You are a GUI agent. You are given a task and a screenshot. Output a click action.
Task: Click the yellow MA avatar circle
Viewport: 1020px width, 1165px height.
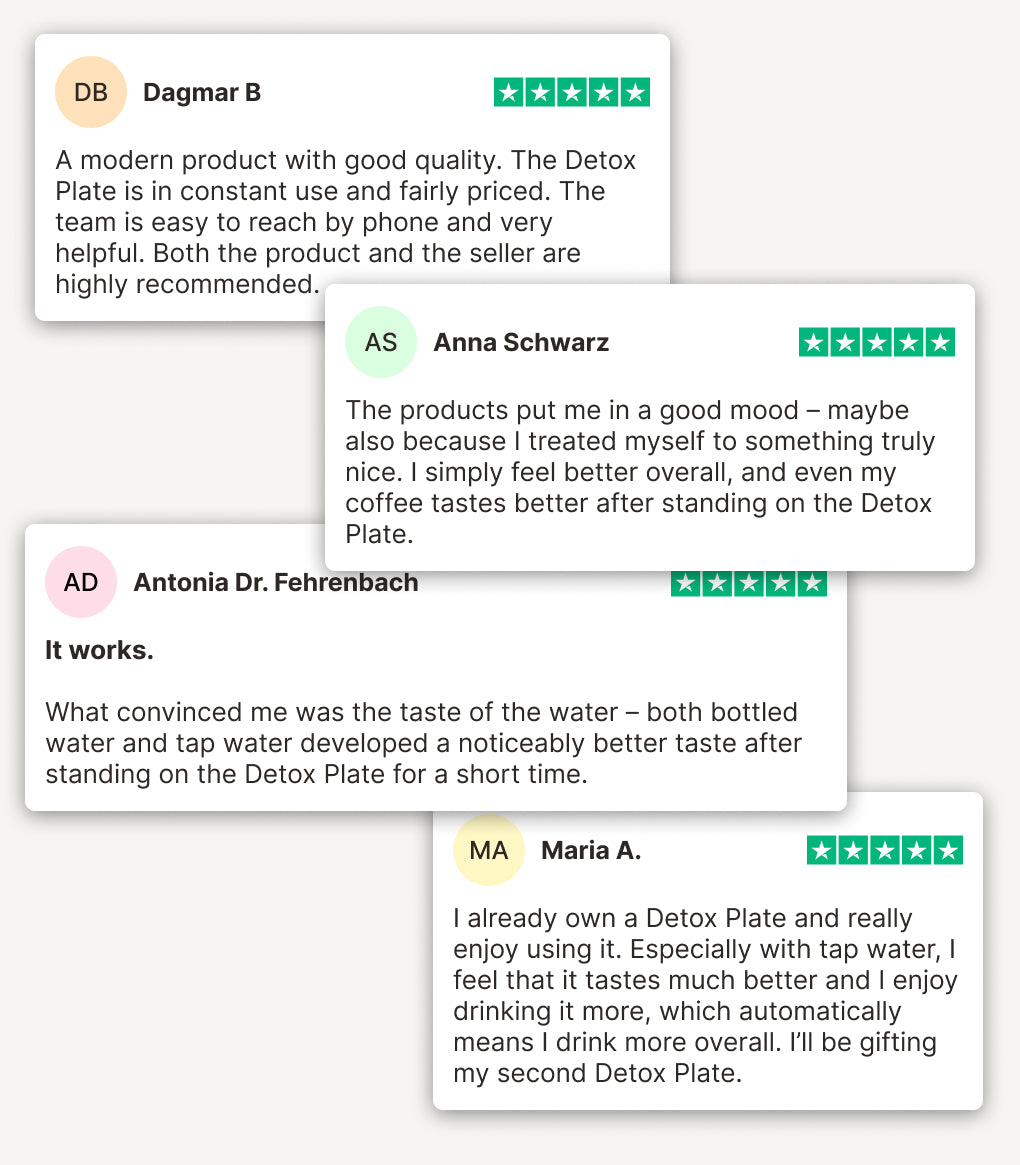point(489,851)
